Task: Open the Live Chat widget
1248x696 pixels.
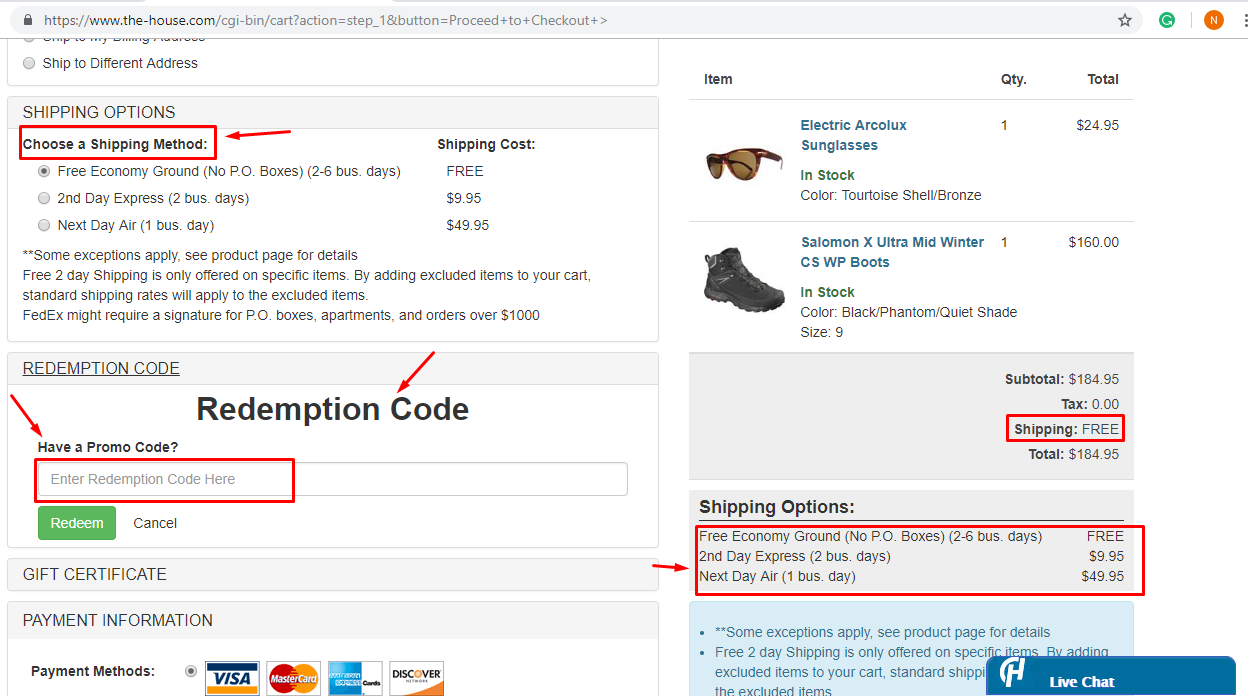Action: pyautogui.click(x=1110, y=676)
